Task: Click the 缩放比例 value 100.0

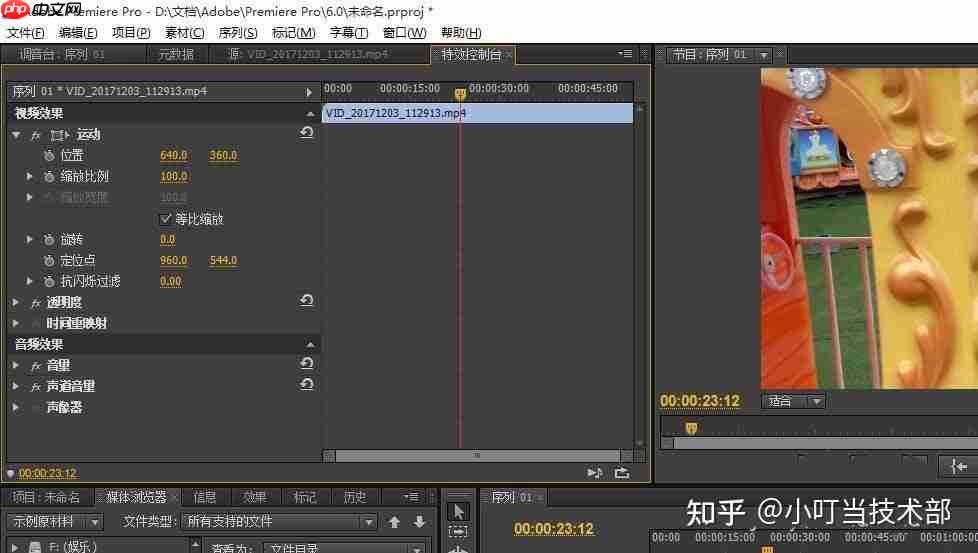Action: pyautogui.click(x=173, y=176)
